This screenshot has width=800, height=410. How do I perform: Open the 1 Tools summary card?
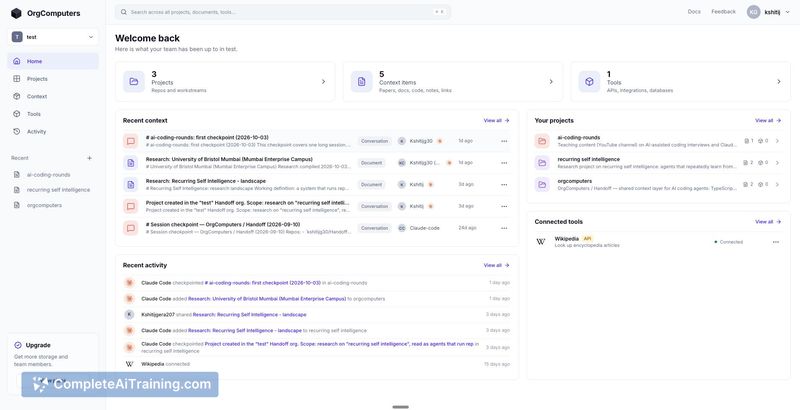tap(681, 82)
